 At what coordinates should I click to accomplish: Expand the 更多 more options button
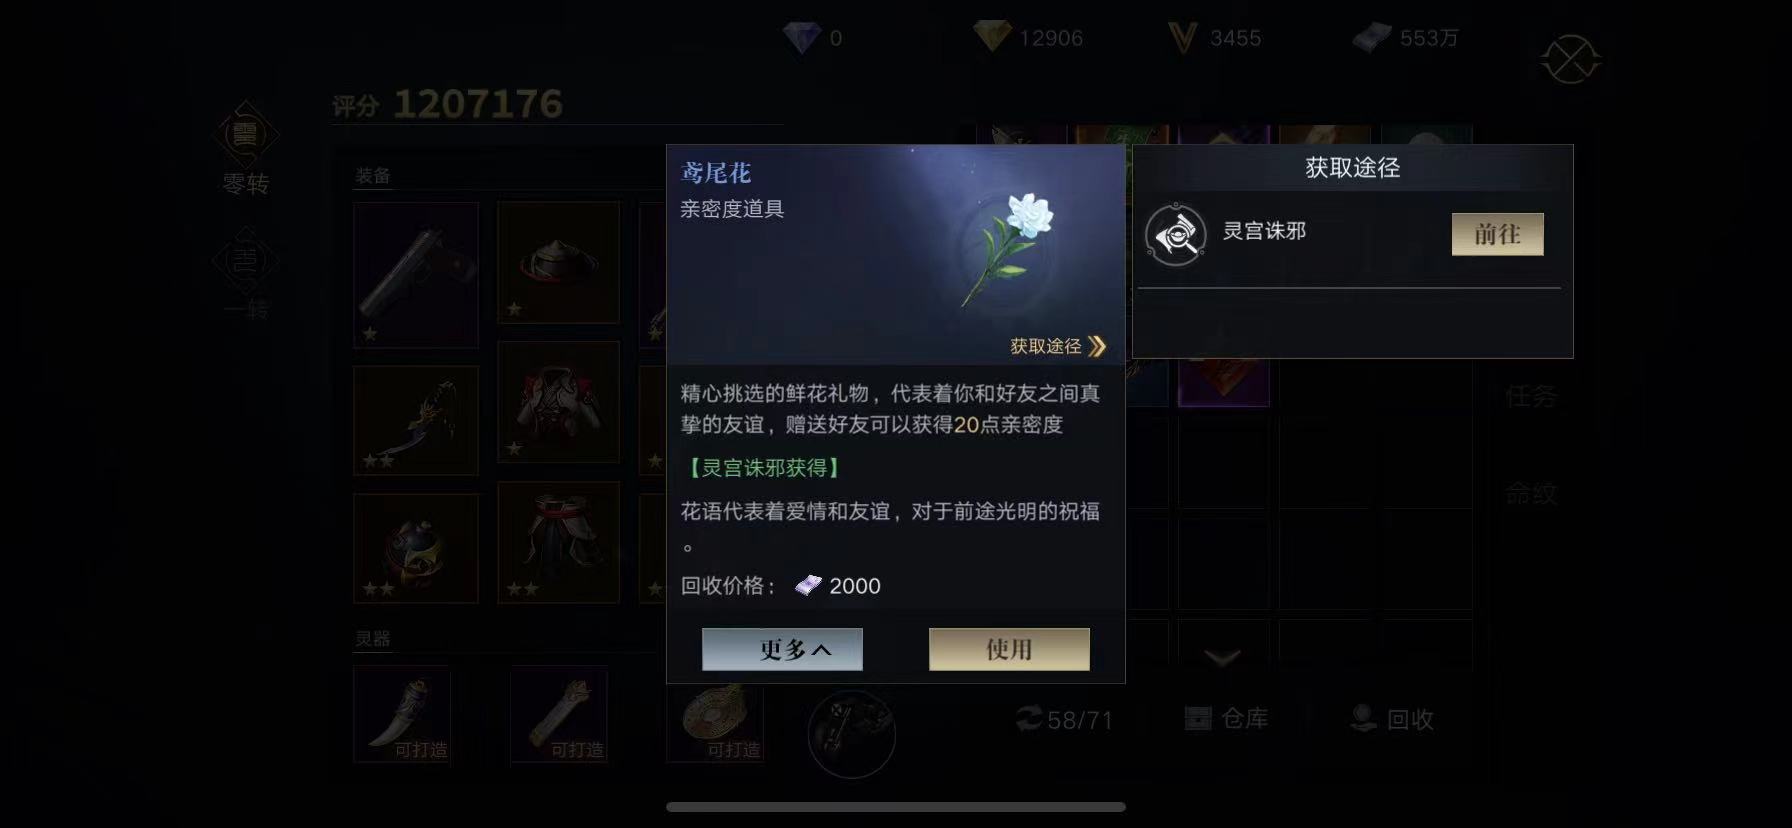coord(782,649)
